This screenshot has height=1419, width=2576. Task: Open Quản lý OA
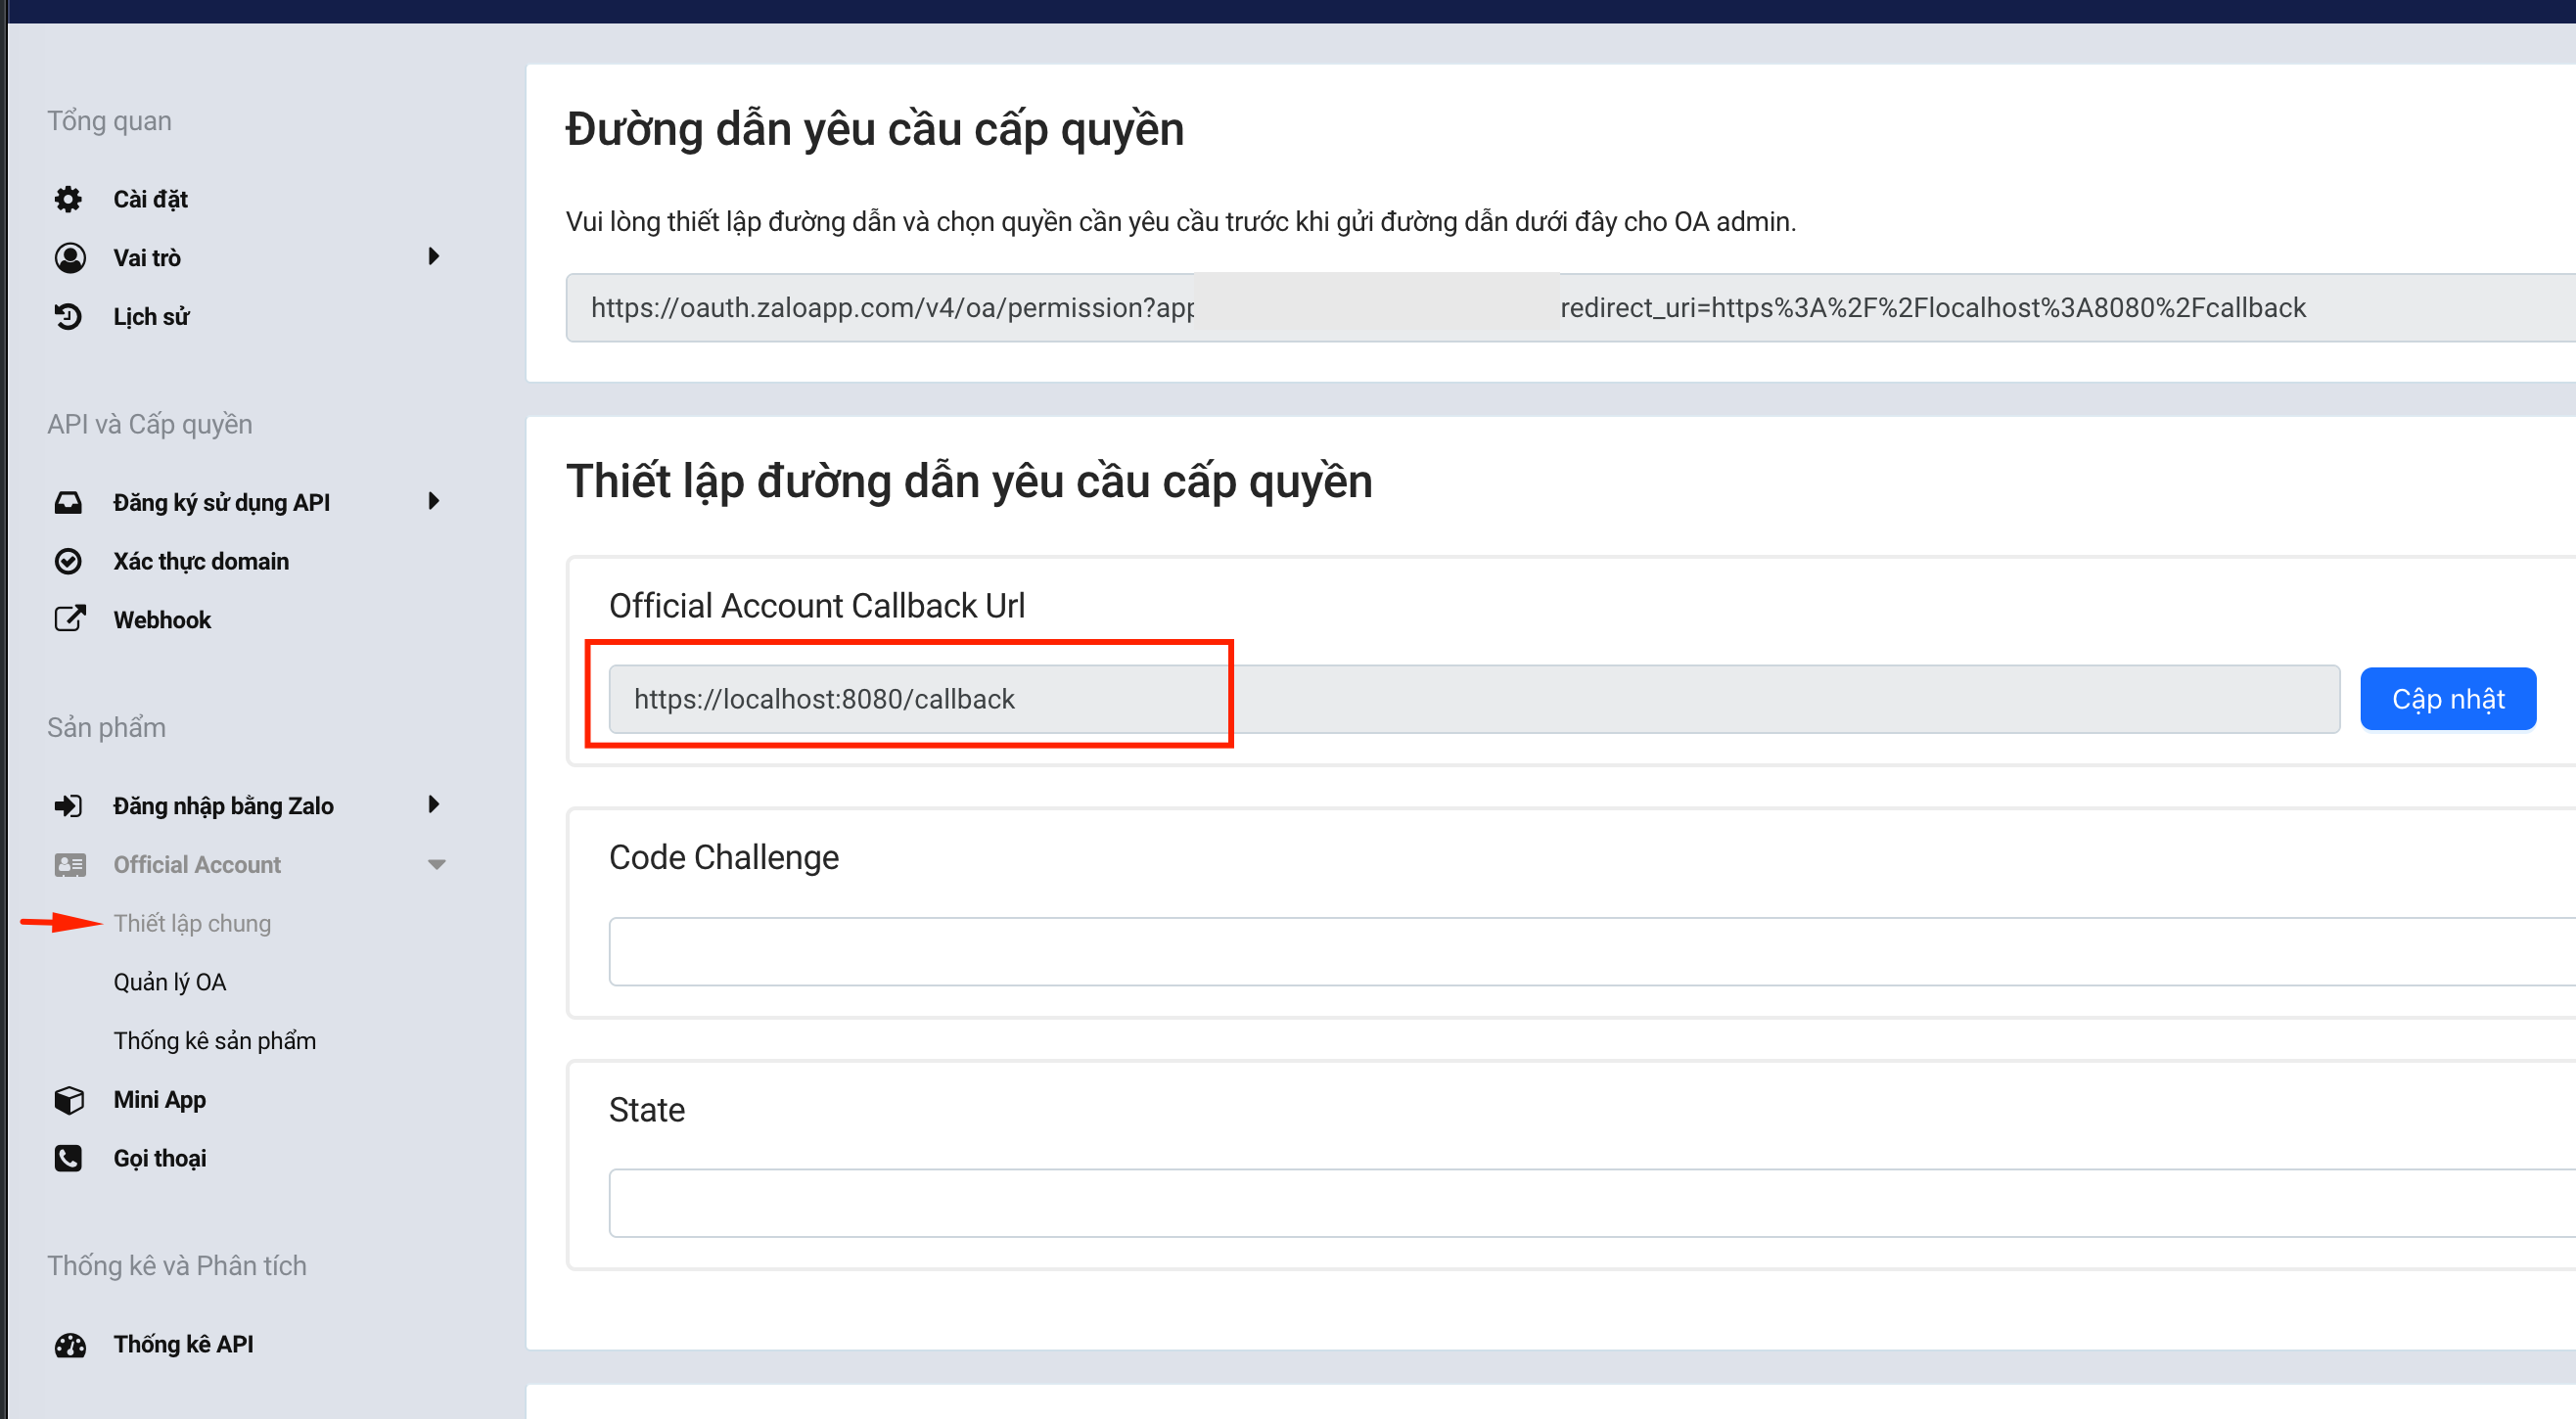tap(170, 981)
